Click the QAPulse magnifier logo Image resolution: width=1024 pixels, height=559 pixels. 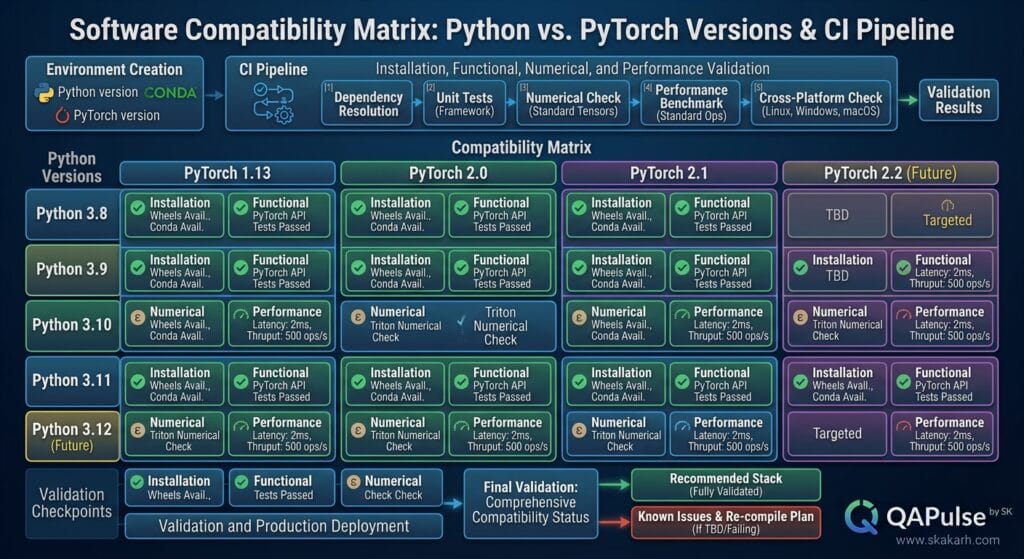(861, 517)
